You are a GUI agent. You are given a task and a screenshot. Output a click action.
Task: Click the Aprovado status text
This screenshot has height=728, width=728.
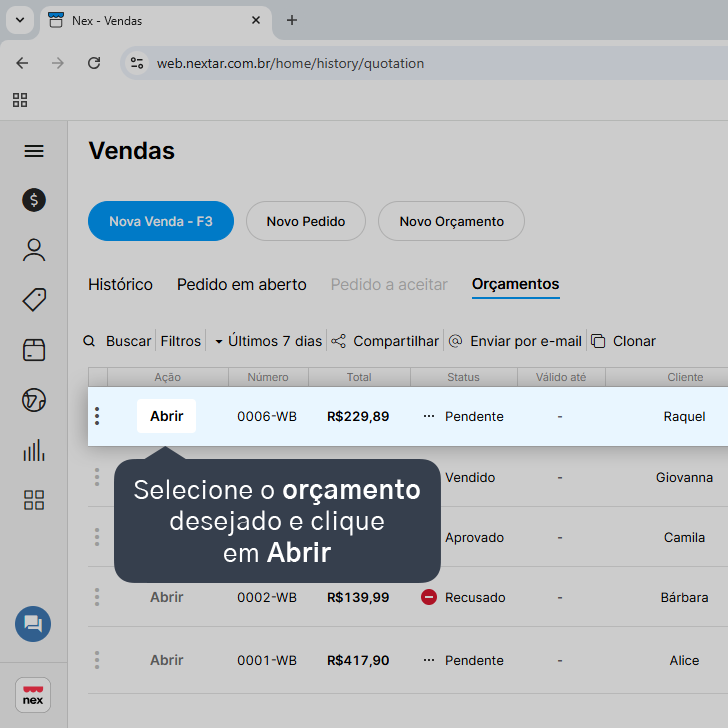click(x=474, y=538)
